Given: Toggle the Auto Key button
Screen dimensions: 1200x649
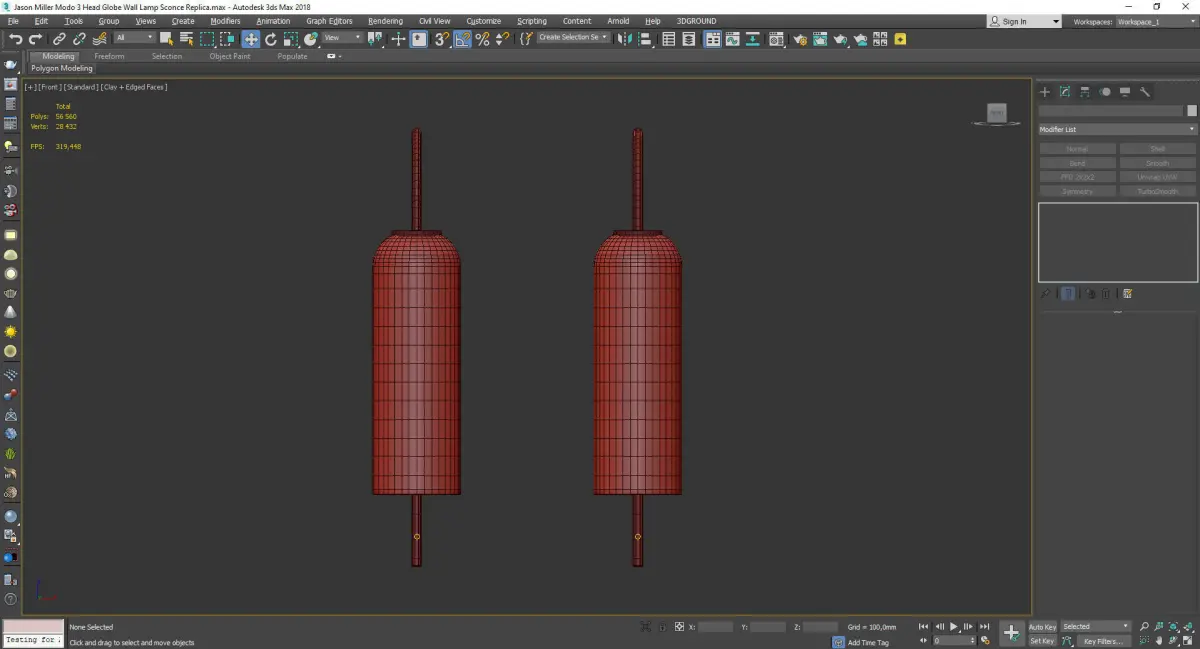Looking at the screenshot, I should [x=1042, y=627].
